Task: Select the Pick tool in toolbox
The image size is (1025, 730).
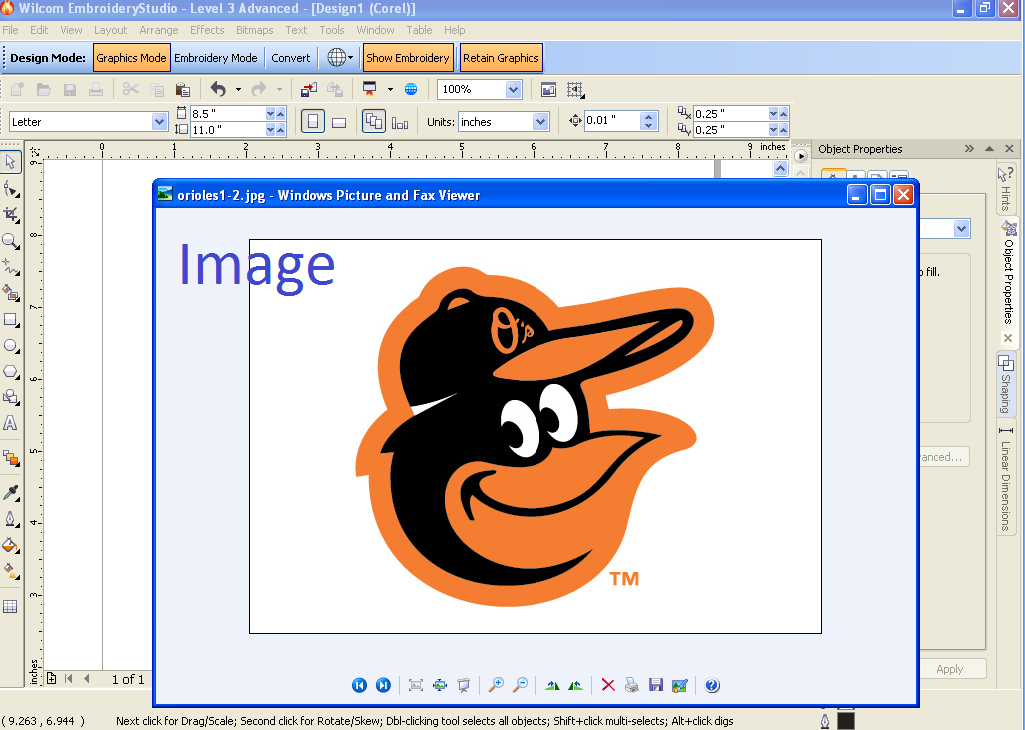Action: click(x=10, y=161)
